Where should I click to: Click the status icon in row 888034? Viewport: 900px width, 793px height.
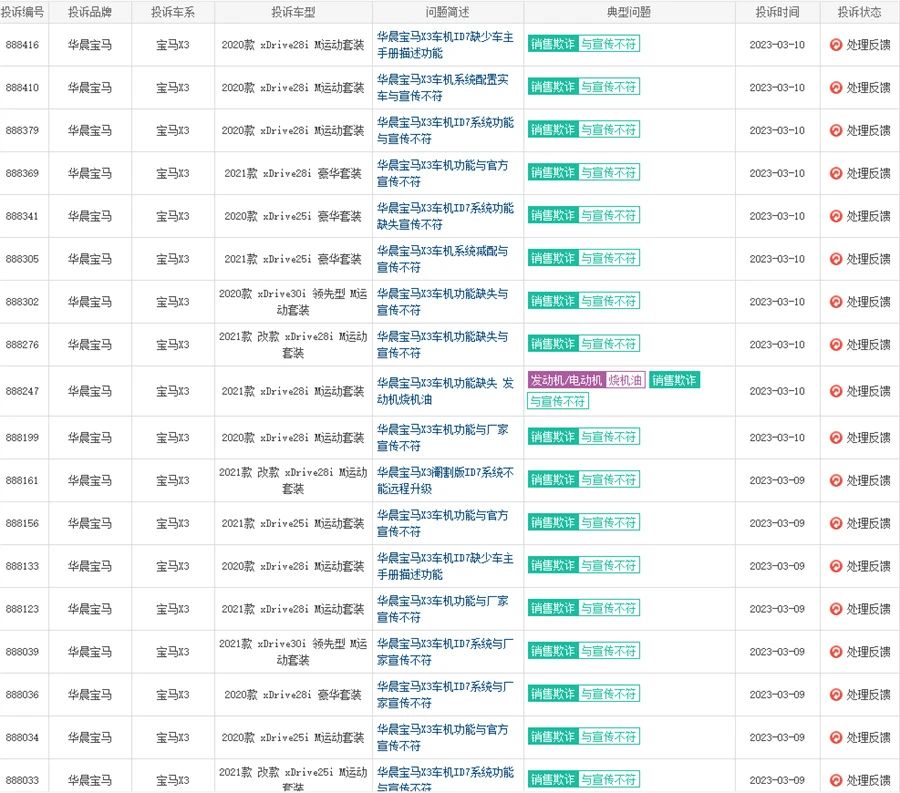tap(836, 738)
